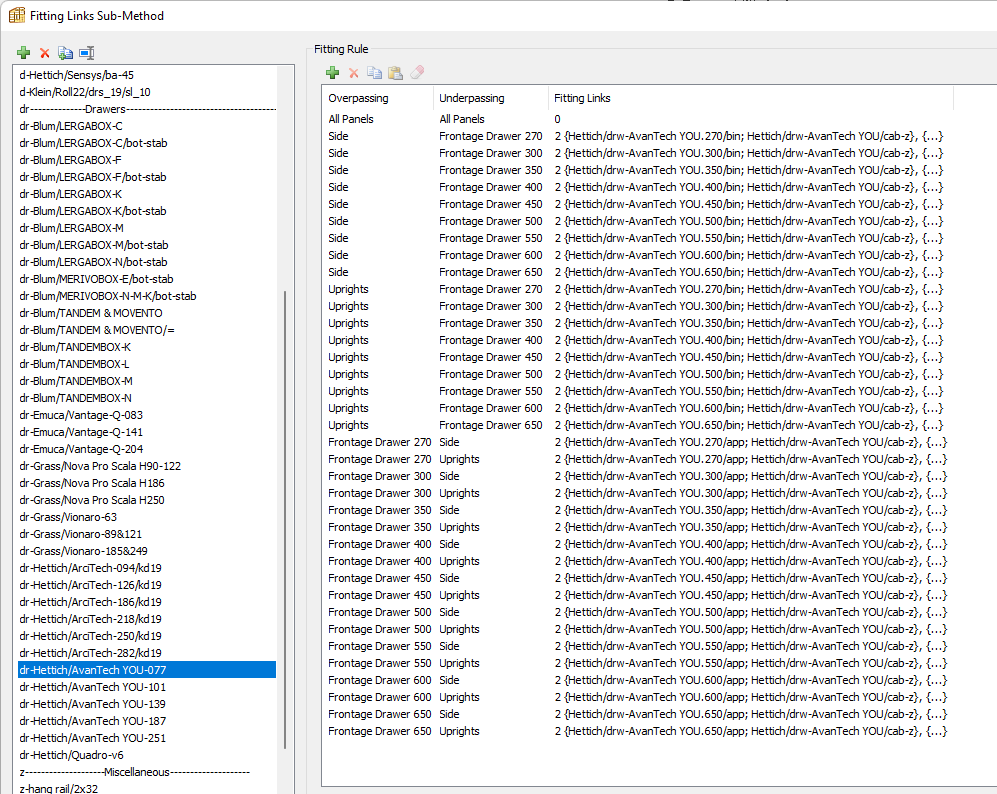Click the eraser icon in Fitting Rule toolbar

pos(417,73)
